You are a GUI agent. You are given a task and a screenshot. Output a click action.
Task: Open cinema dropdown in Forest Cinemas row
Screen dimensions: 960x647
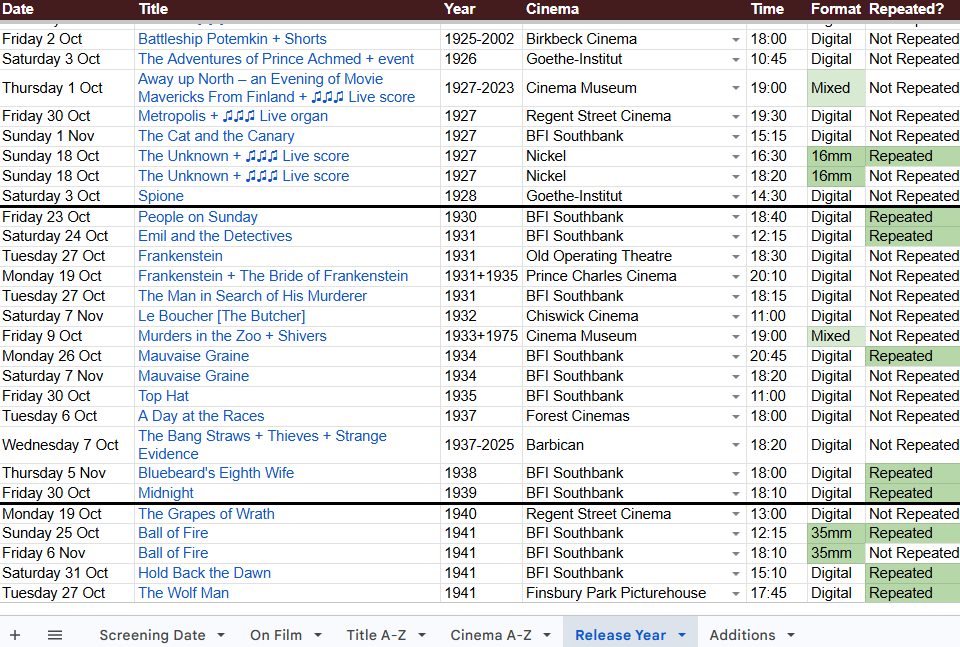click(x=735, y=417)
